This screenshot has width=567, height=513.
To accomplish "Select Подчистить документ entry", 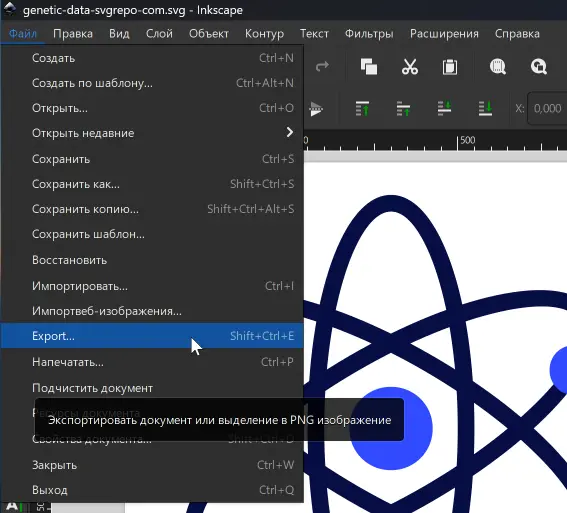I will (x=152, y=388).
